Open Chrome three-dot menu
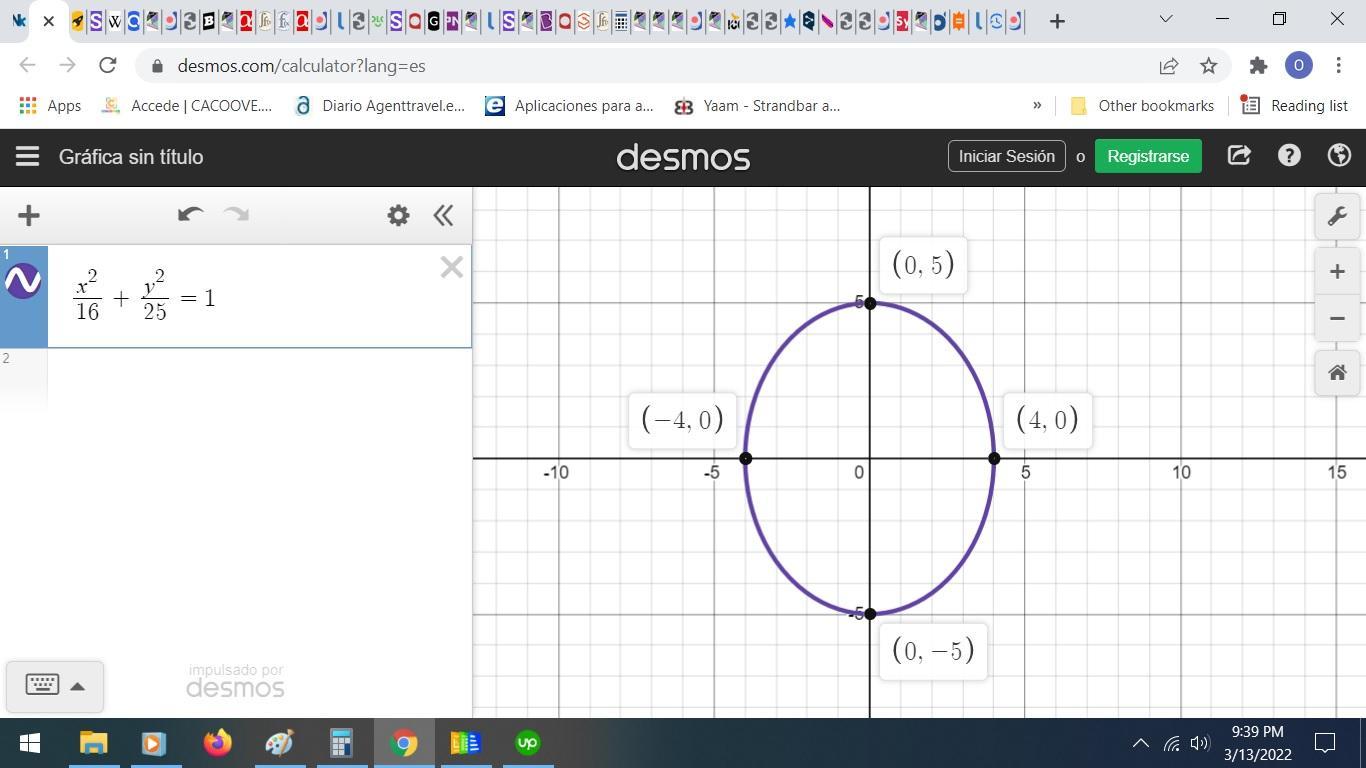Viewport: 1366px width, 768px height. [1339, 66]
